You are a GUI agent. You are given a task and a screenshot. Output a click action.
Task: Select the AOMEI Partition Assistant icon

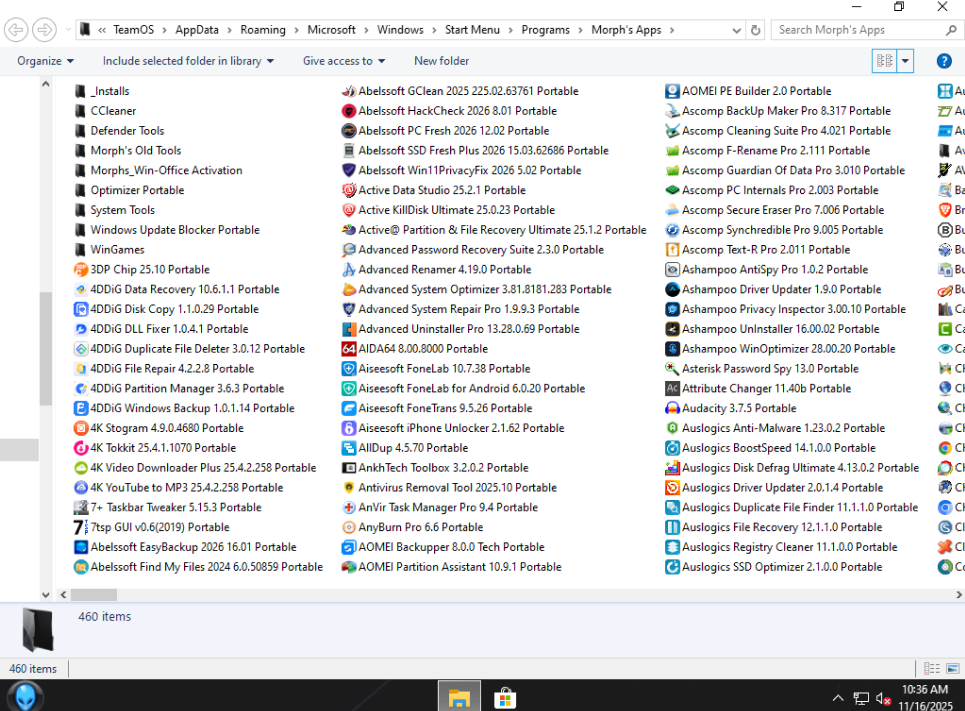pos(349,567)
